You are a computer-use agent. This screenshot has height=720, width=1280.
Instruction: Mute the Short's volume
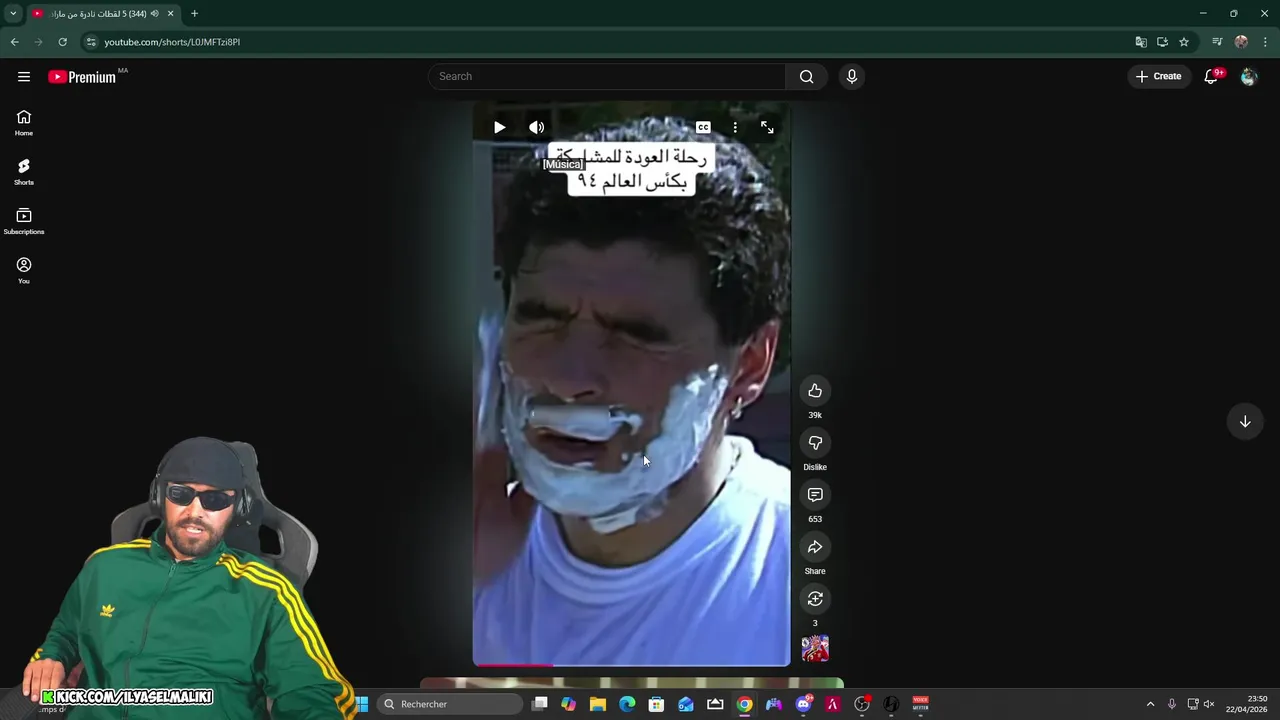pos(537,127)
